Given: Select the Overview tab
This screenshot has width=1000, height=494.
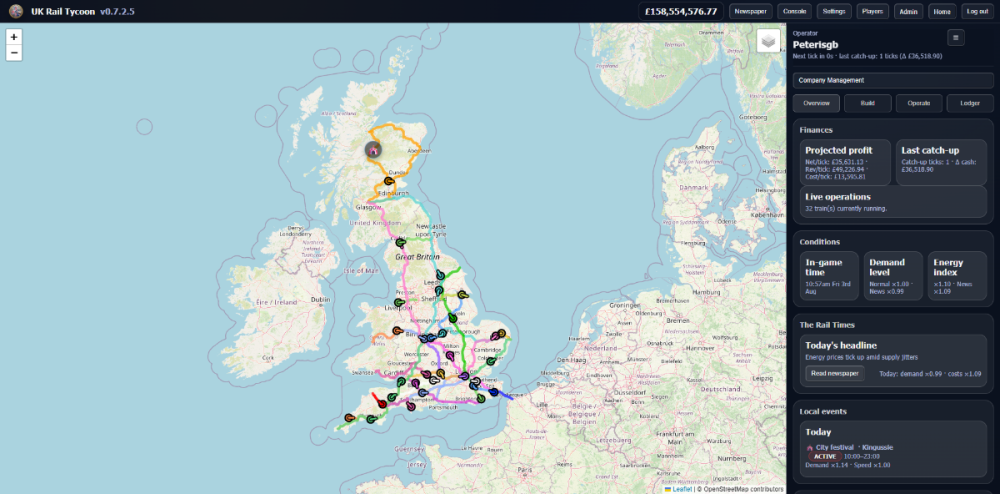Looking at the screenshot, I should click(816, 103).
